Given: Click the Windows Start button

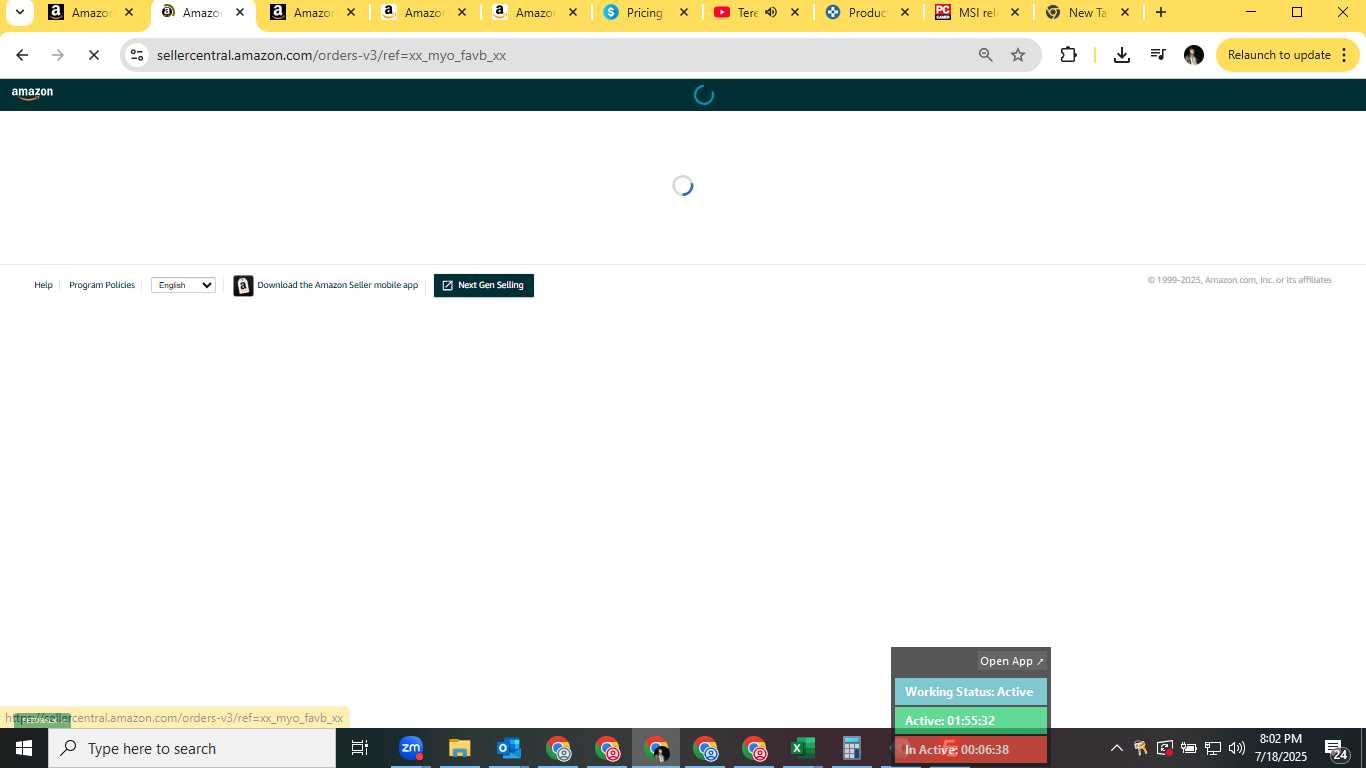Looking at the screenshot, I should pos(24,748).
